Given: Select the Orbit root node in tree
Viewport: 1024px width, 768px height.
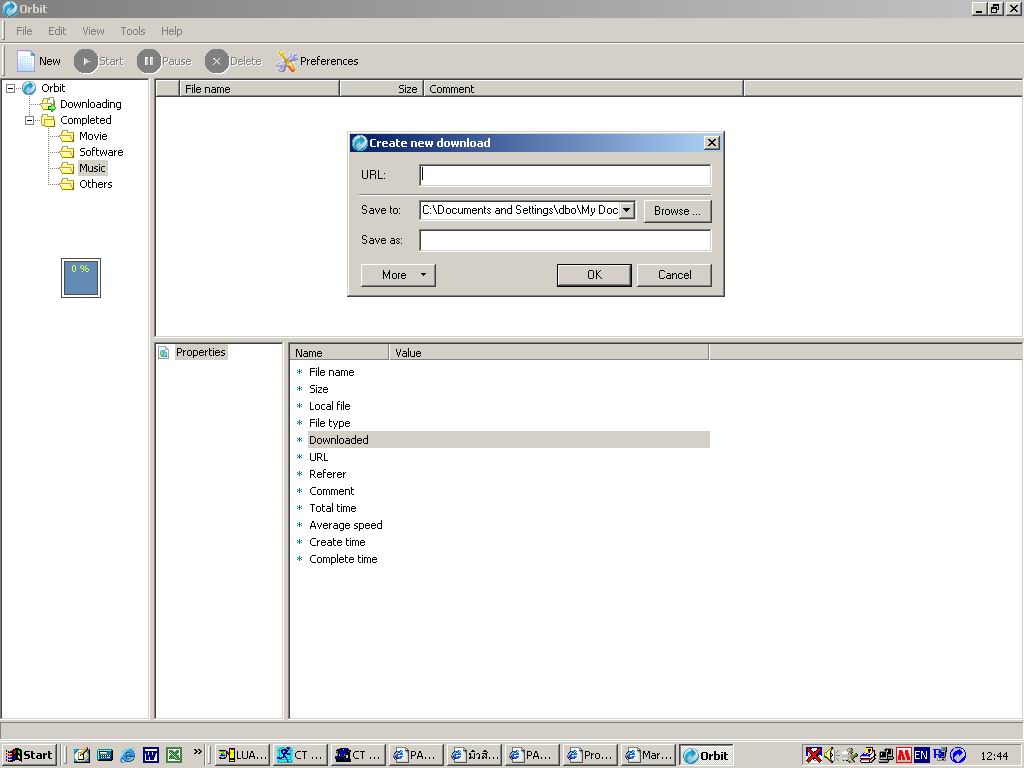Looking at the screenshot, I should coord(53,88).
